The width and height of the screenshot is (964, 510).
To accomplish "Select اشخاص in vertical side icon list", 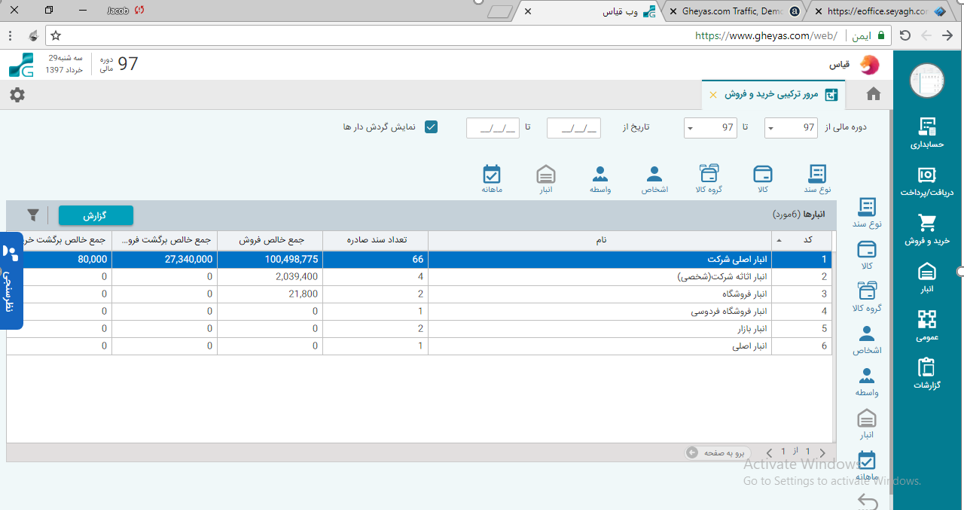I will (x=866, y=340).
